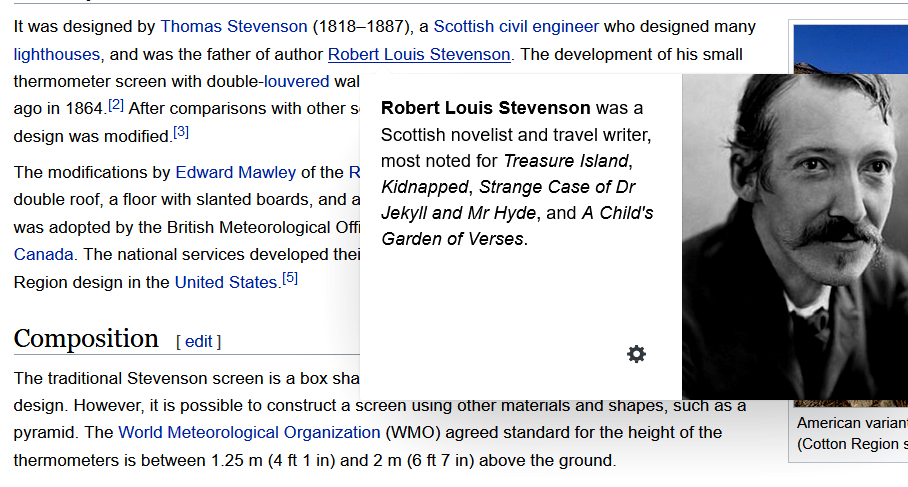Jump to citation reference [2]
Screen dimensions: 908x487
click(x=116, y=105)
